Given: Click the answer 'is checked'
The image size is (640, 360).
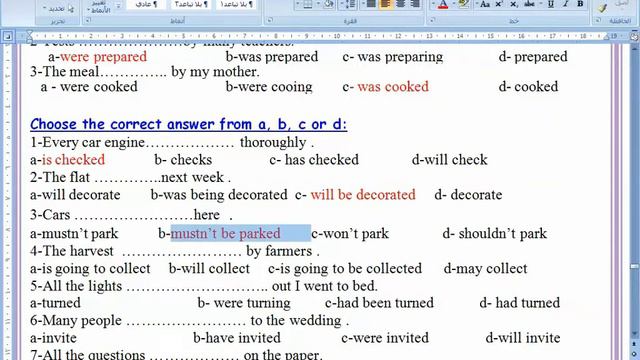Looking at the screenshot, I should [73, 160].
